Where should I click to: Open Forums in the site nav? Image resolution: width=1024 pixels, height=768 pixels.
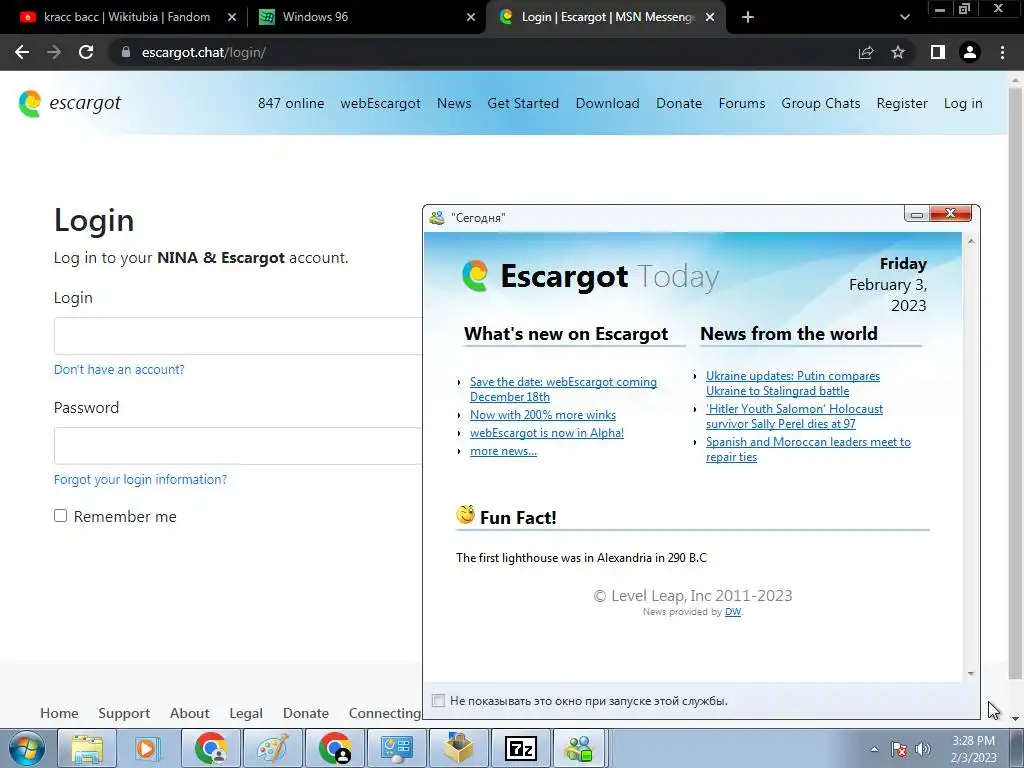click(742, 103)
